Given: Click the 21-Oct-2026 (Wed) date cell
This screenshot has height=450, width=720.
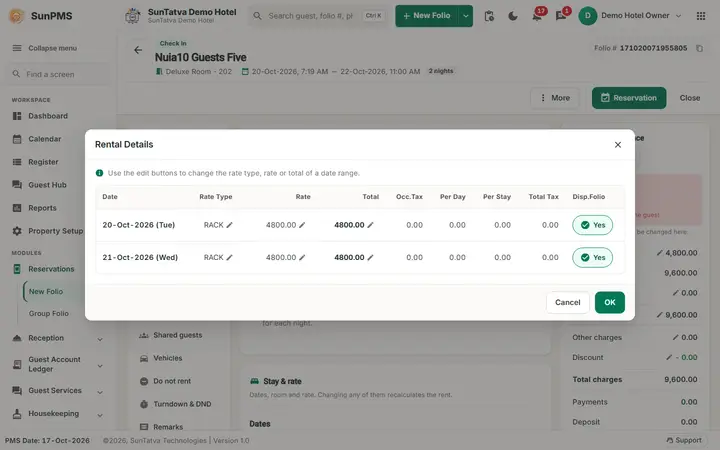Looking at the screenshot, I should [x=140, y=258].
